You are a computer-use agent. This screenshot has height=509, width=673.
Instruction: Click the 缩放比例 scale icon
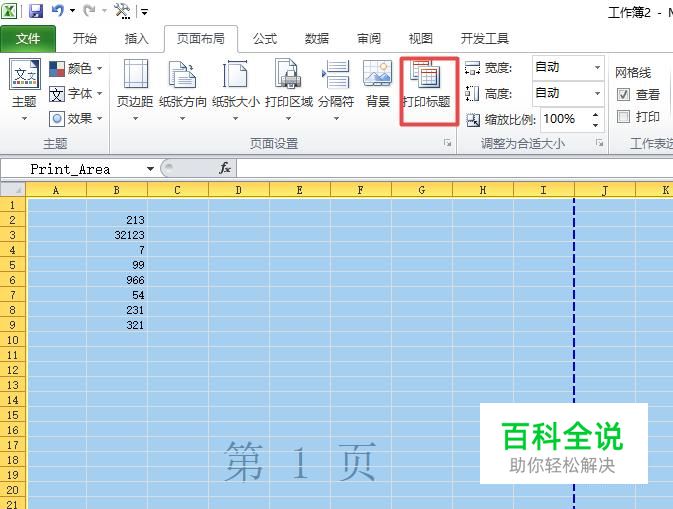473,120
